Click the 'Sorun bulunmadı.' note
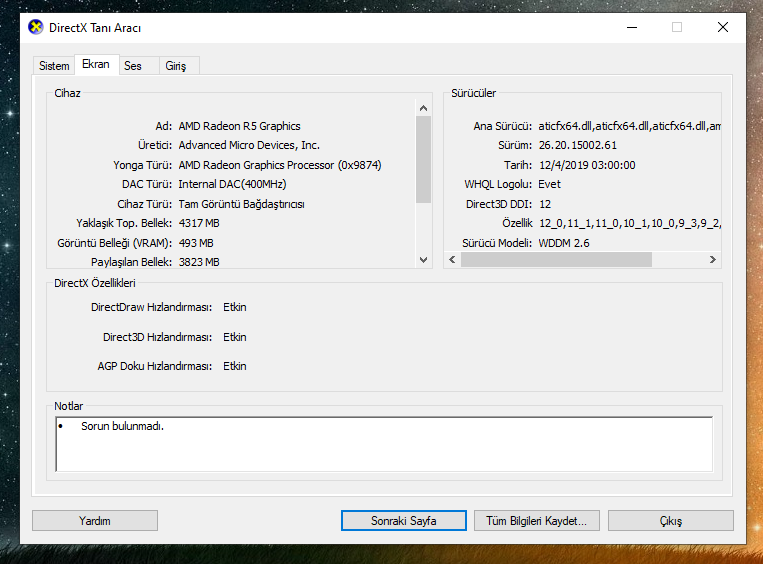 123,426
